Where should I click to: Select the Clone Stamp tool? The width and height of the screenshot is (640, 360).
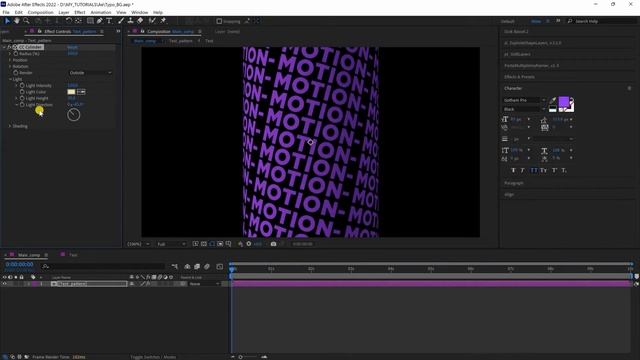pyautogui.click(x=131, y=21)
